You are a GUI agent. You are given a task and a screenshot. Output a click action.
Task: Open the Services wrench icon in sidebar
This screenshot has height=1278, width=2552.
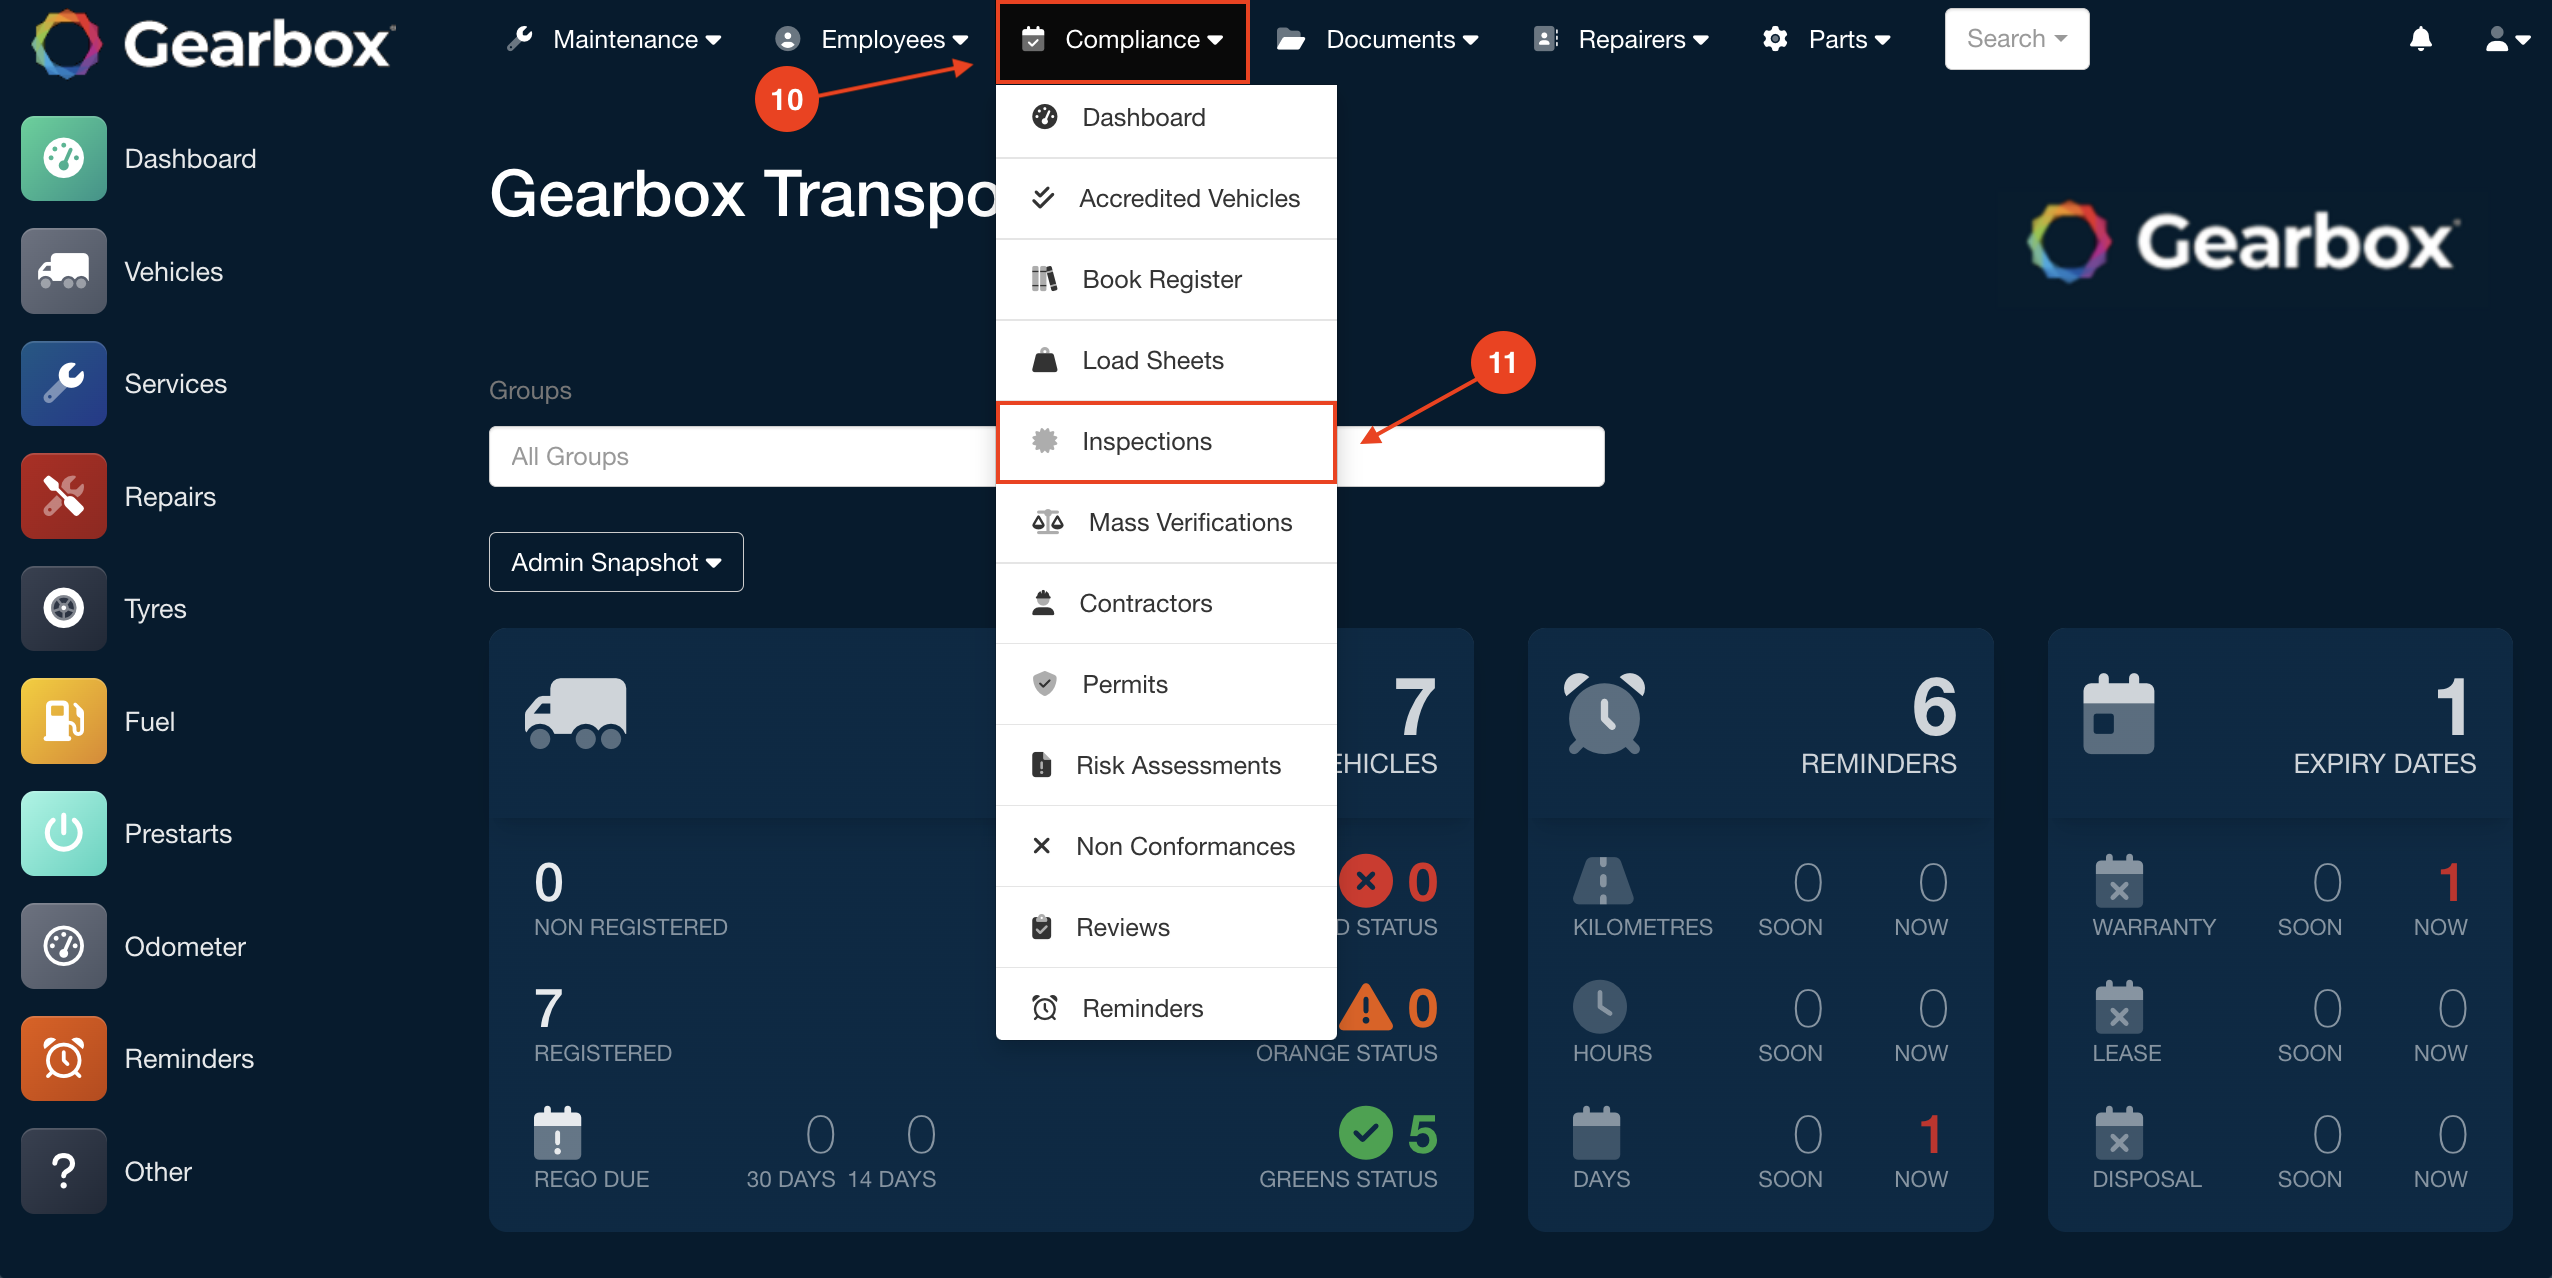point(64,383)
